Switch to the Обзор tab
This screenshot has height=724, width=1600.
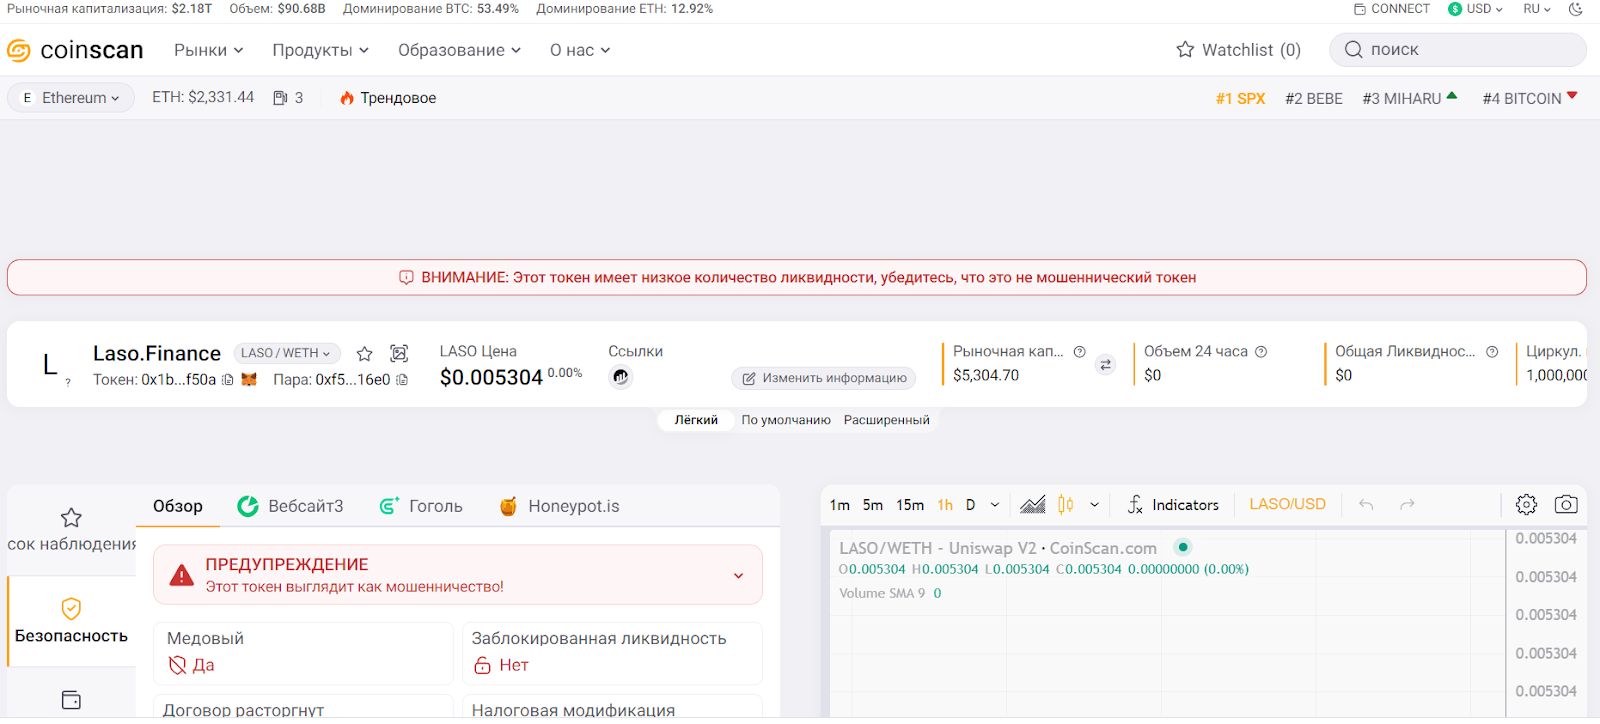[x=178, y=506]
